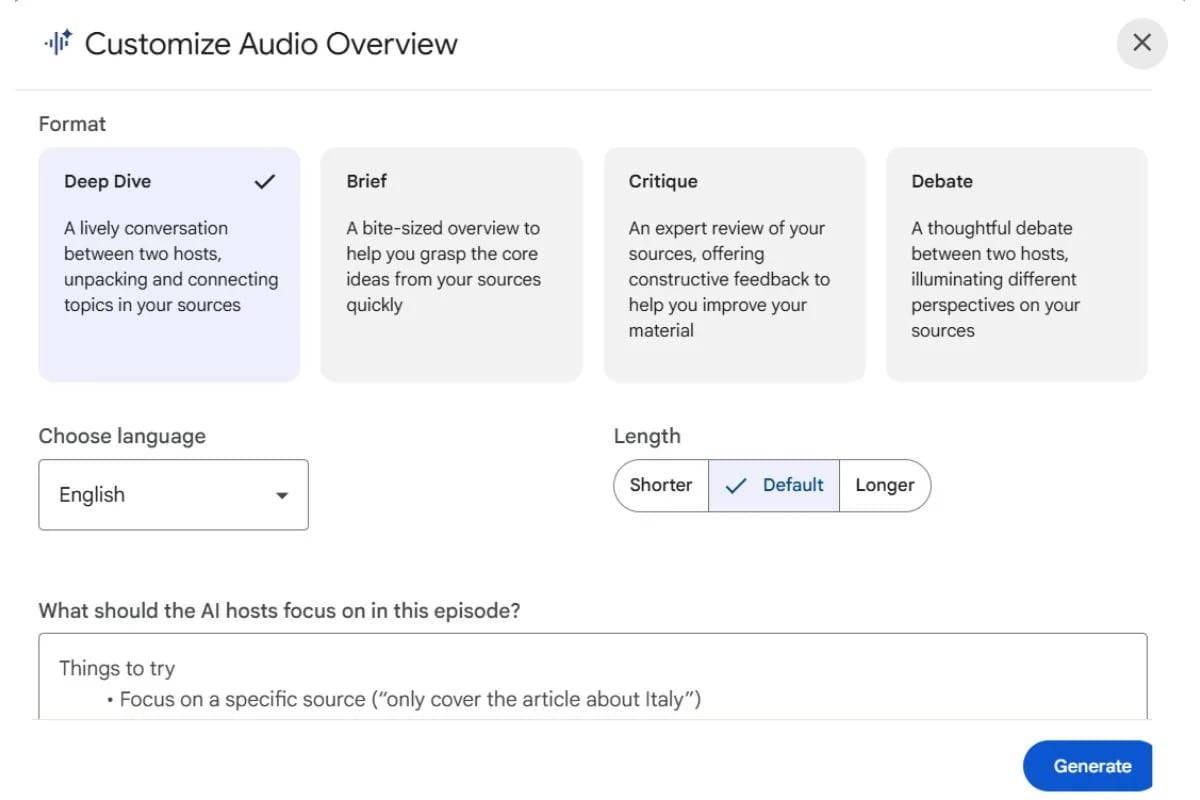Select the Deep Dive format card
The height and width of the screenshot is (800, 1200).
[x=169, y=265]
